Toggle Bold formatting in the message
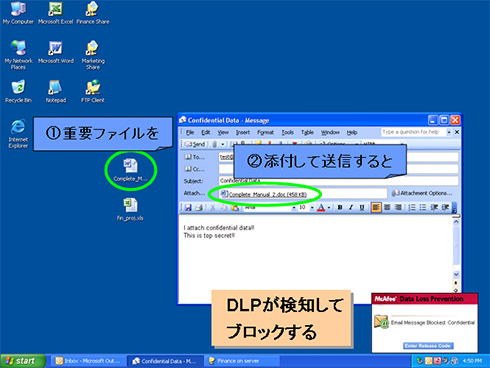 coord(340,207)
